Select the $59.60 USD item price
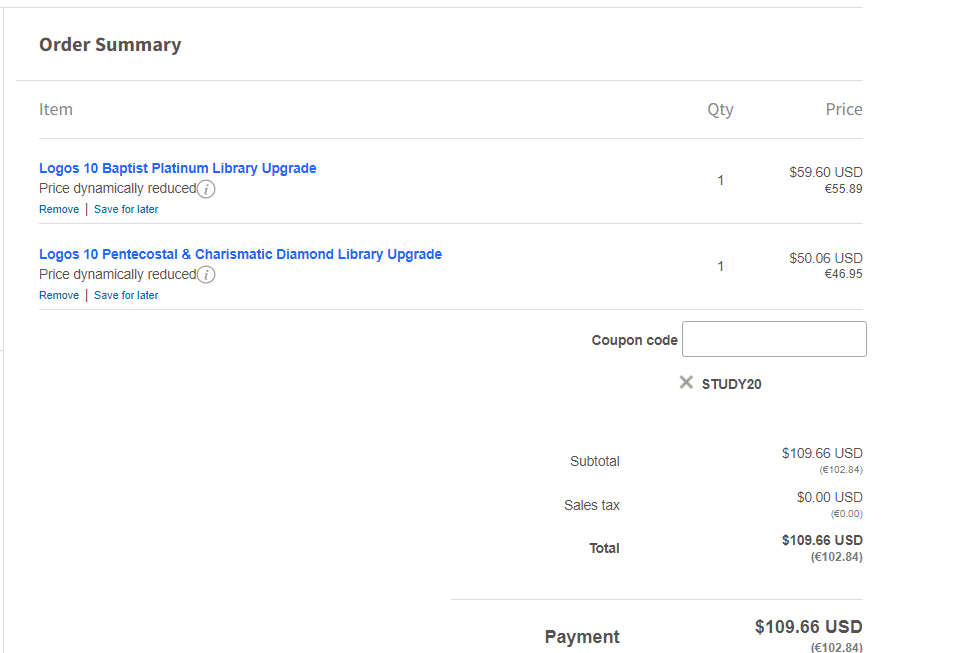This screenshot has height=653, width=963. coord(825,173)
